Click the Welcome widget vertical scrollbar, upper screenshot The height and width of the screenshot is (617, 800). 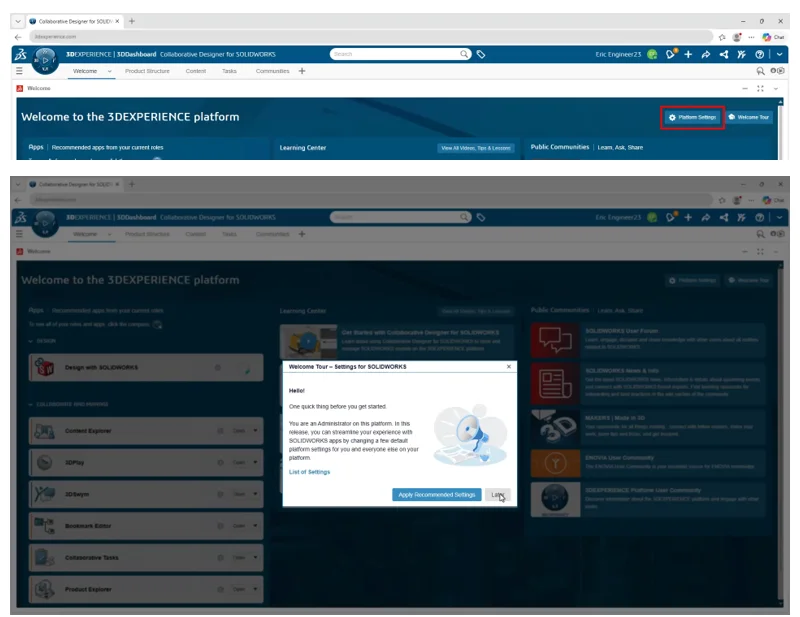[780, 129]
